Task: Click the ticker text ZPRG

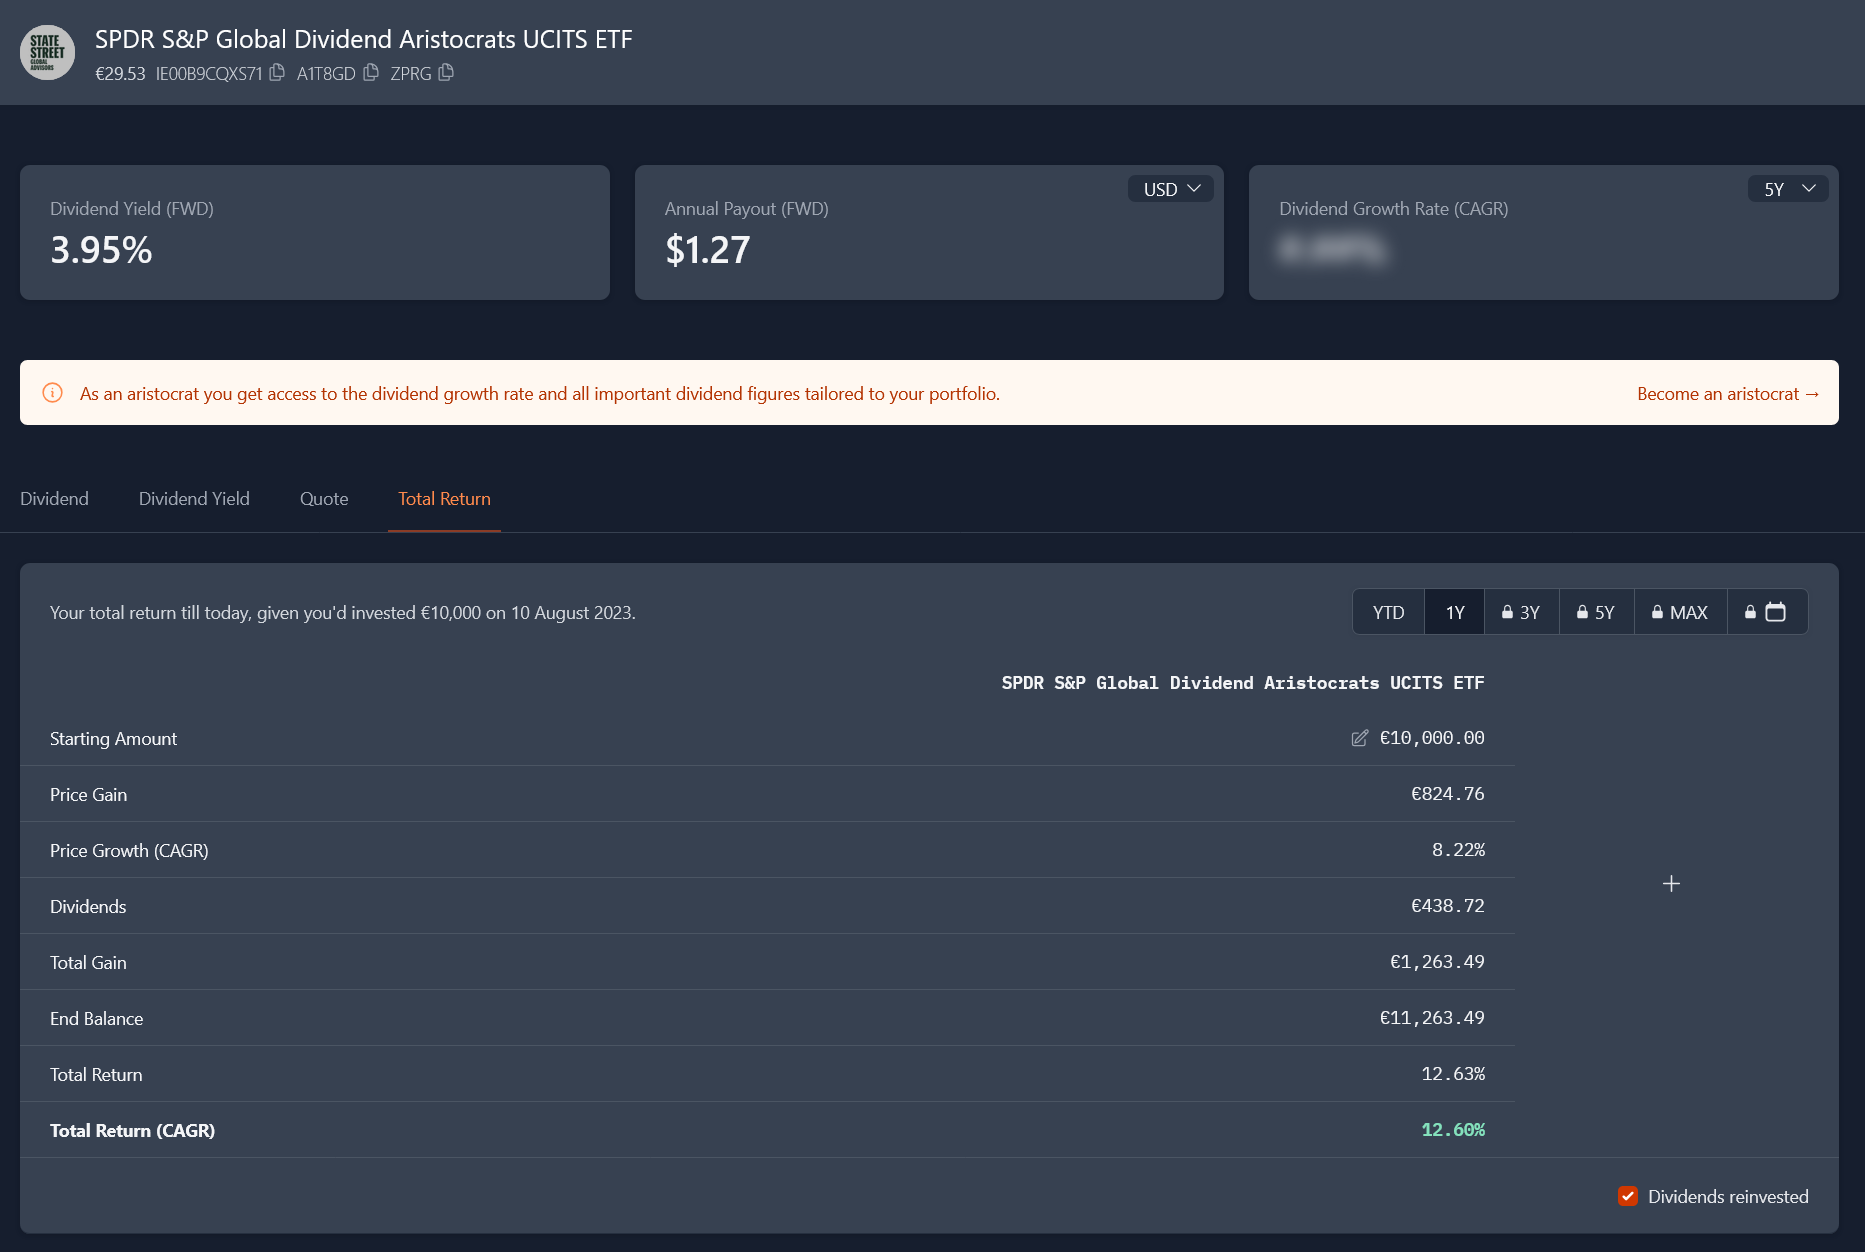Action: pos(411,74)
